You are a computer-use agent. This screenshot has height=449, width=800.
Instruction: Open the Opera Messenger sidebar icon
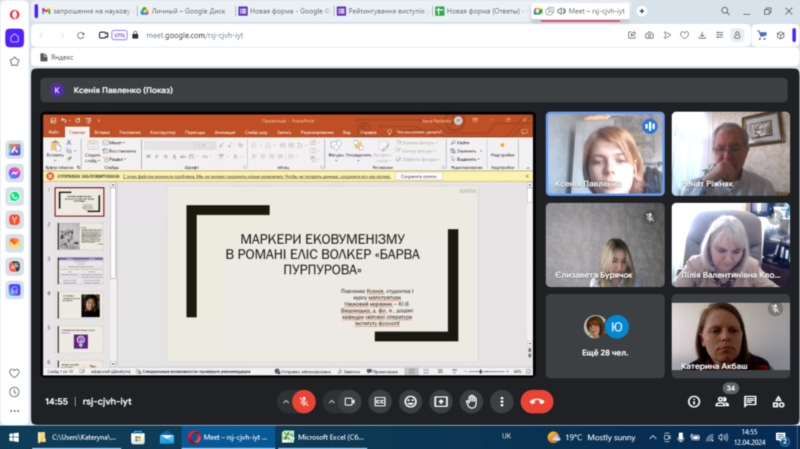coord(15,172)
